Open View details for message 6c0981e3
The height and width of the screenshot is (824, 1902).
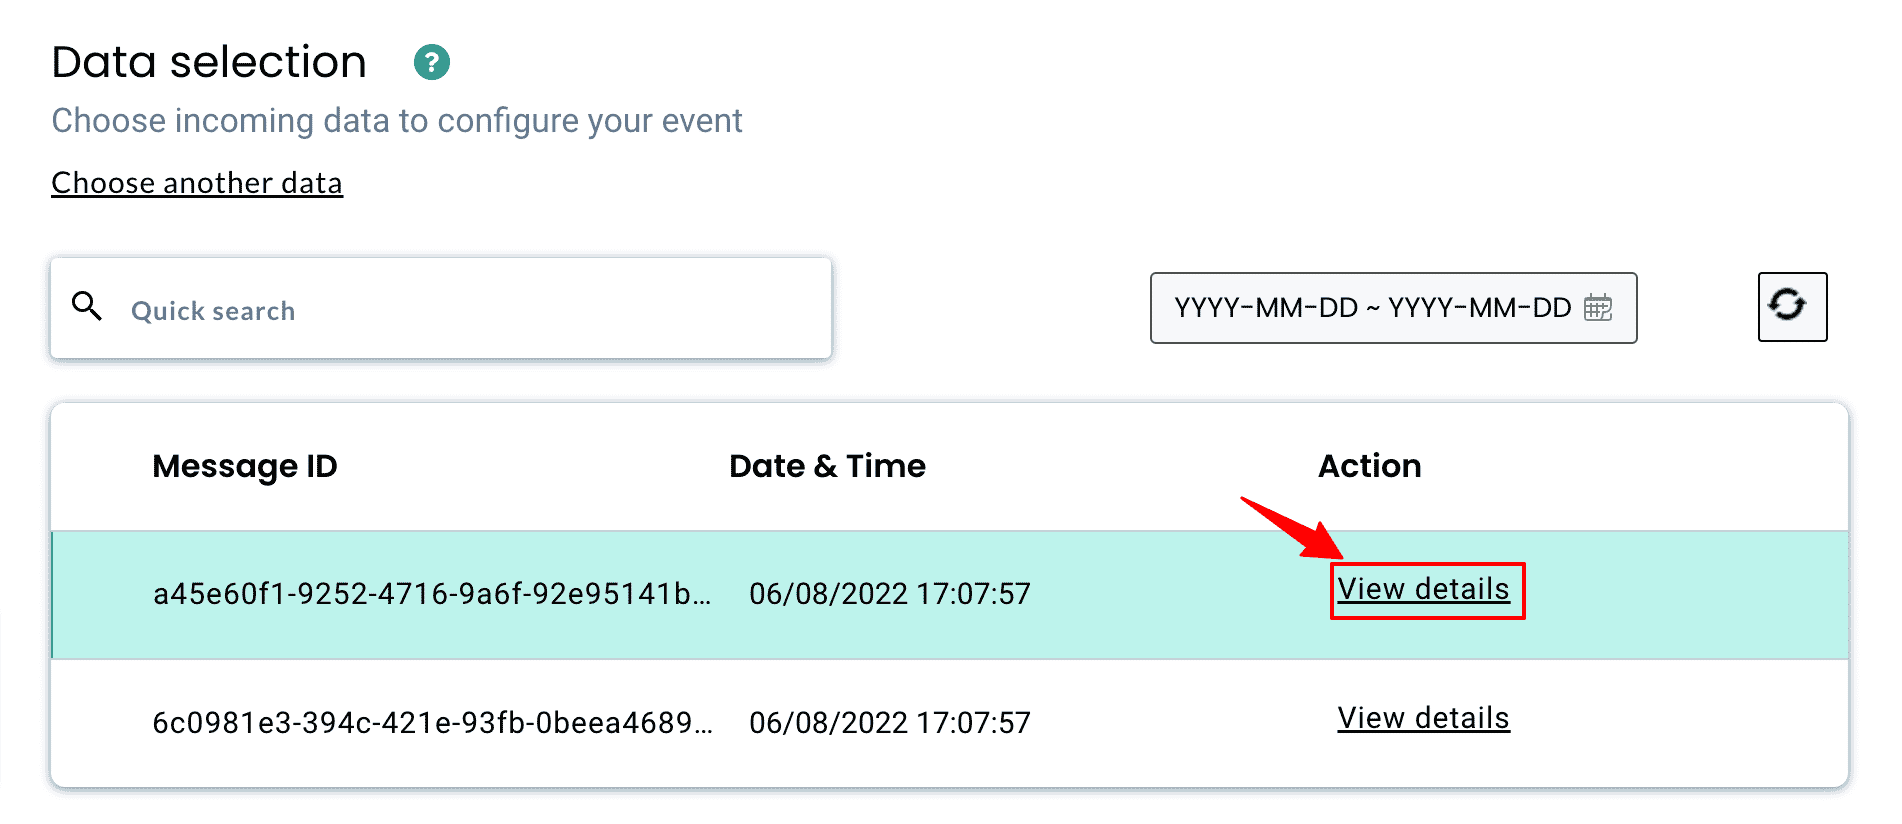[1423, 718]
